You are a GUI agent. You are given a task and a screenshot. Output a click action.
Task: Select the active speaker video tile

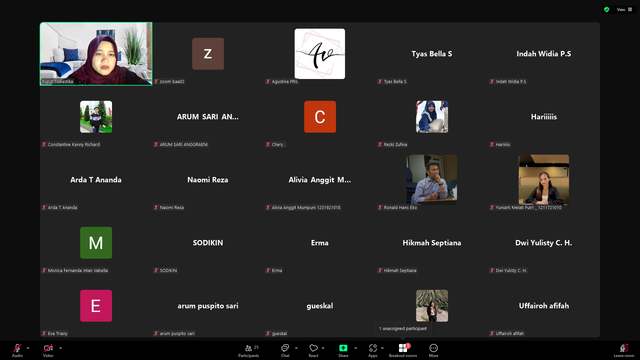point(96,54)
